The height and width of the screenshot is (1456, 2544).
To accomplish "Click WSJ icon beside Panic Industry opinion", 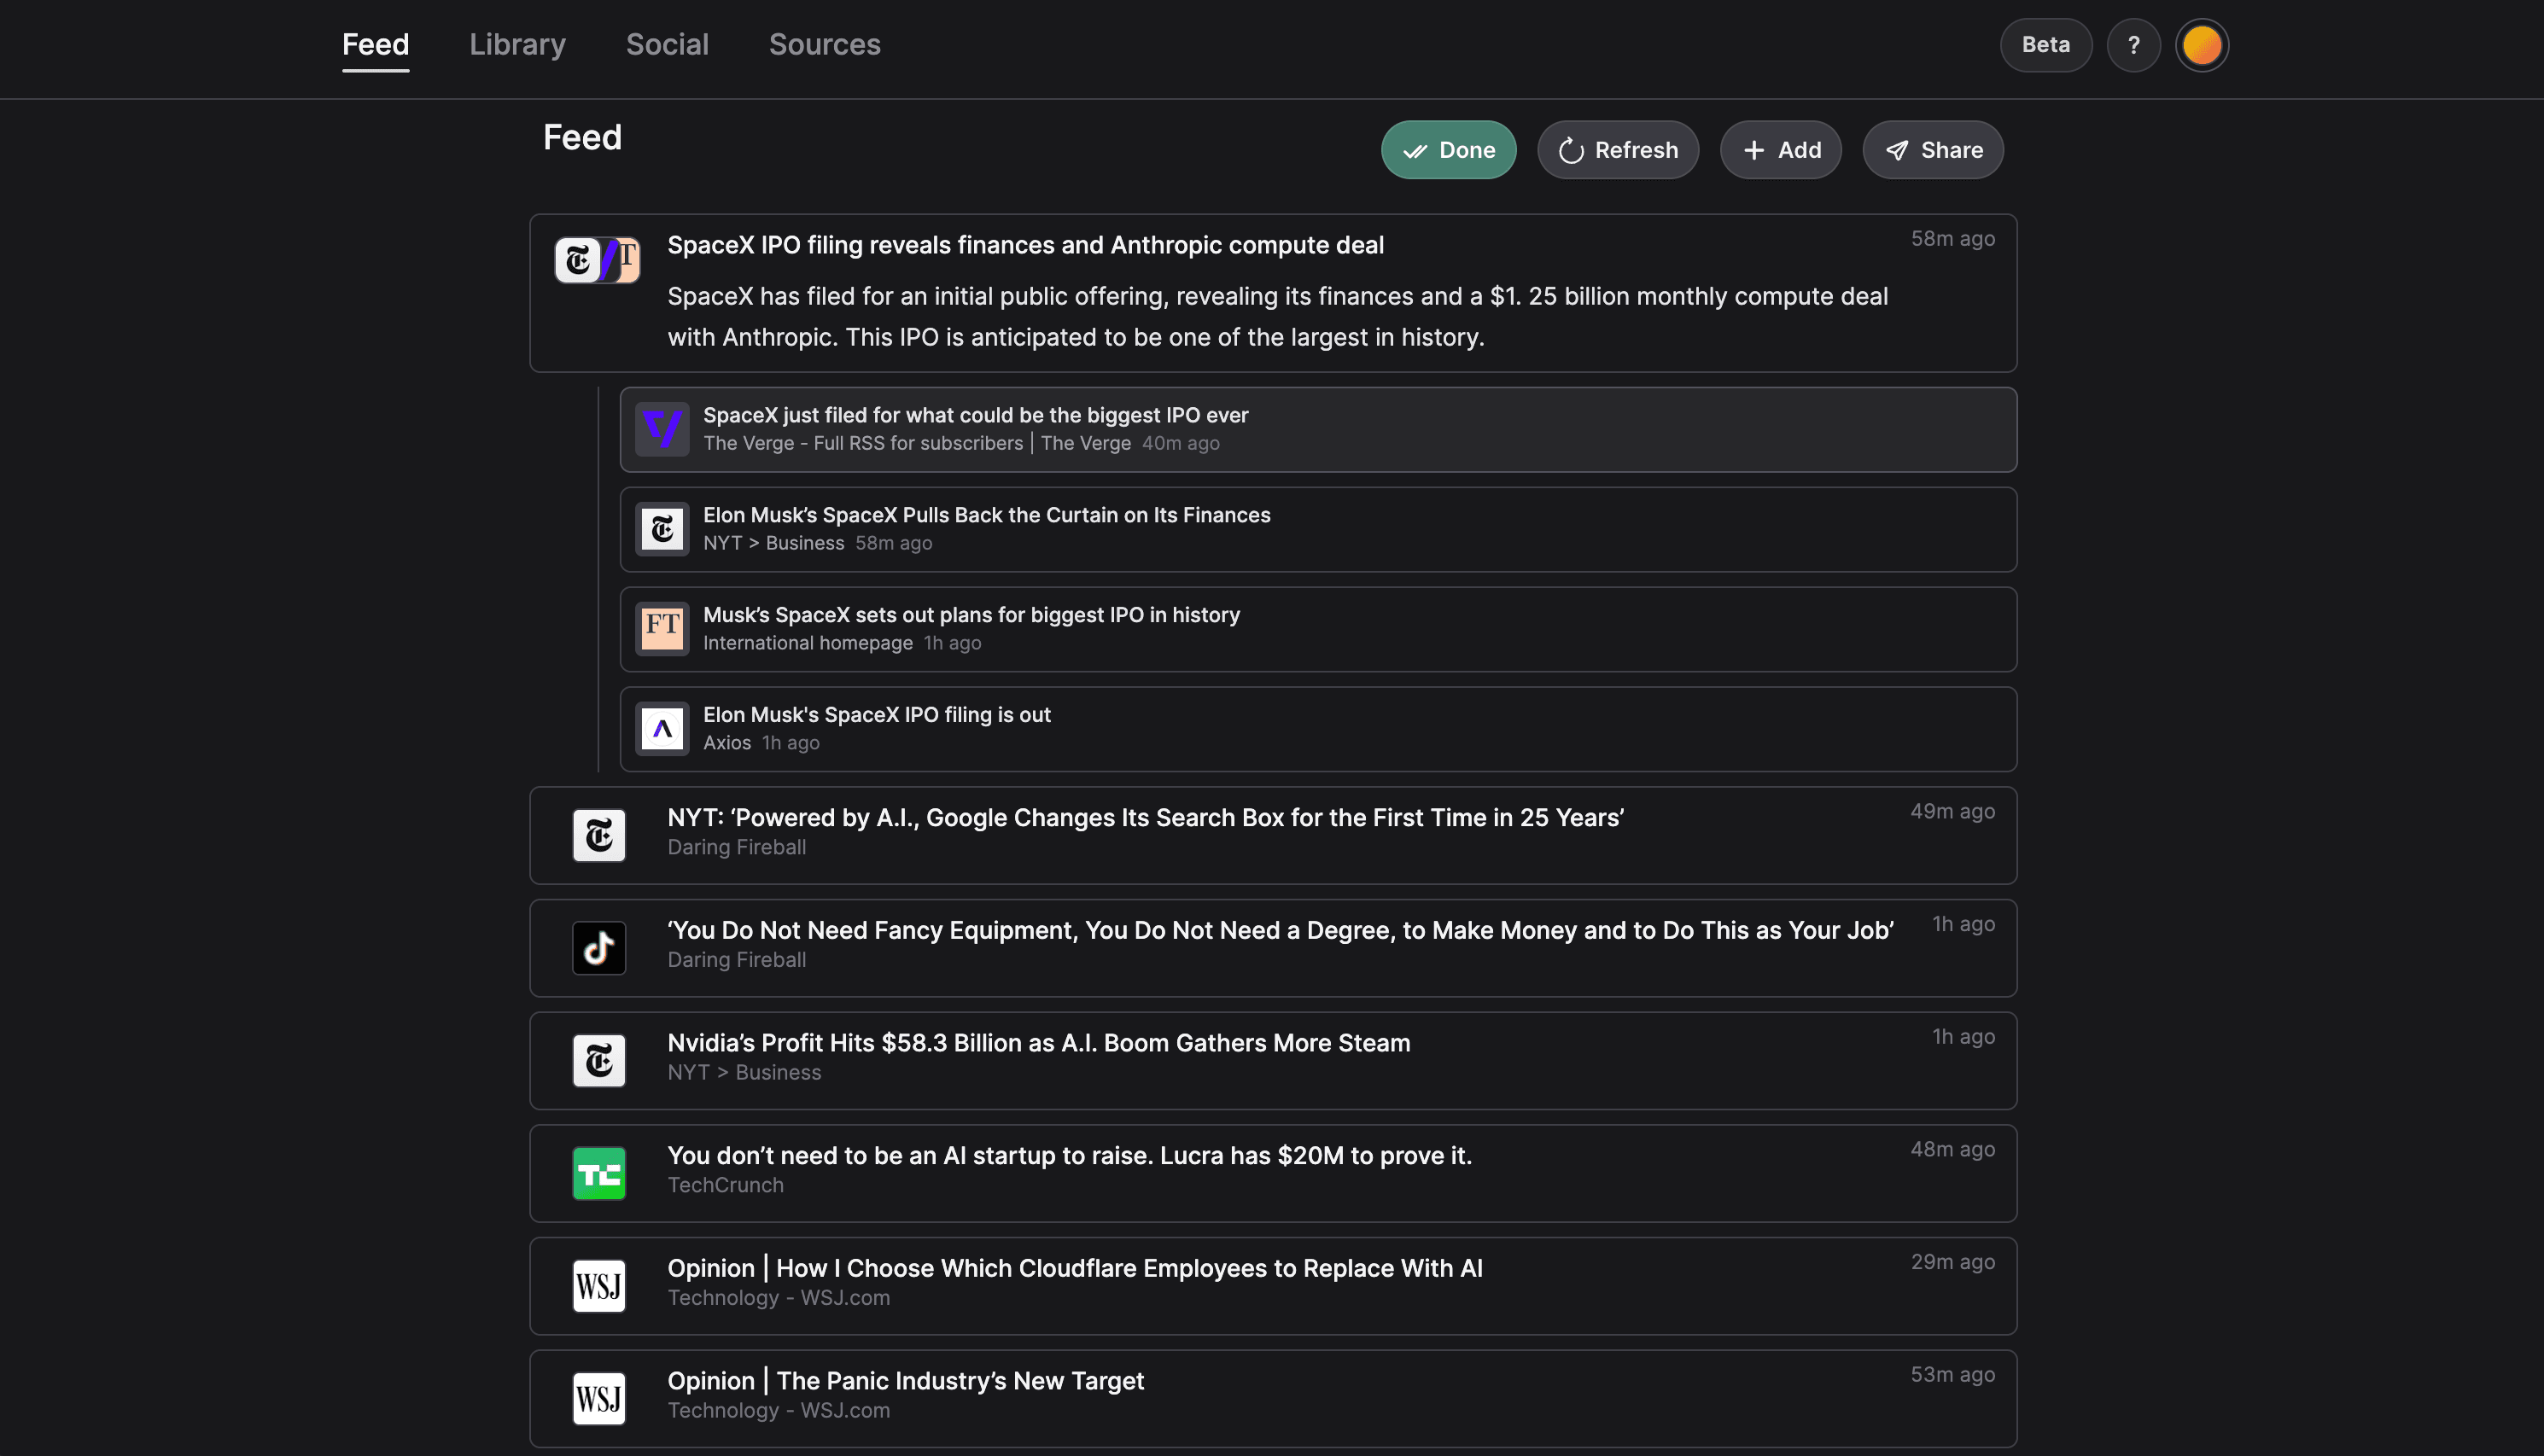I will click(x=599, y=1398).
